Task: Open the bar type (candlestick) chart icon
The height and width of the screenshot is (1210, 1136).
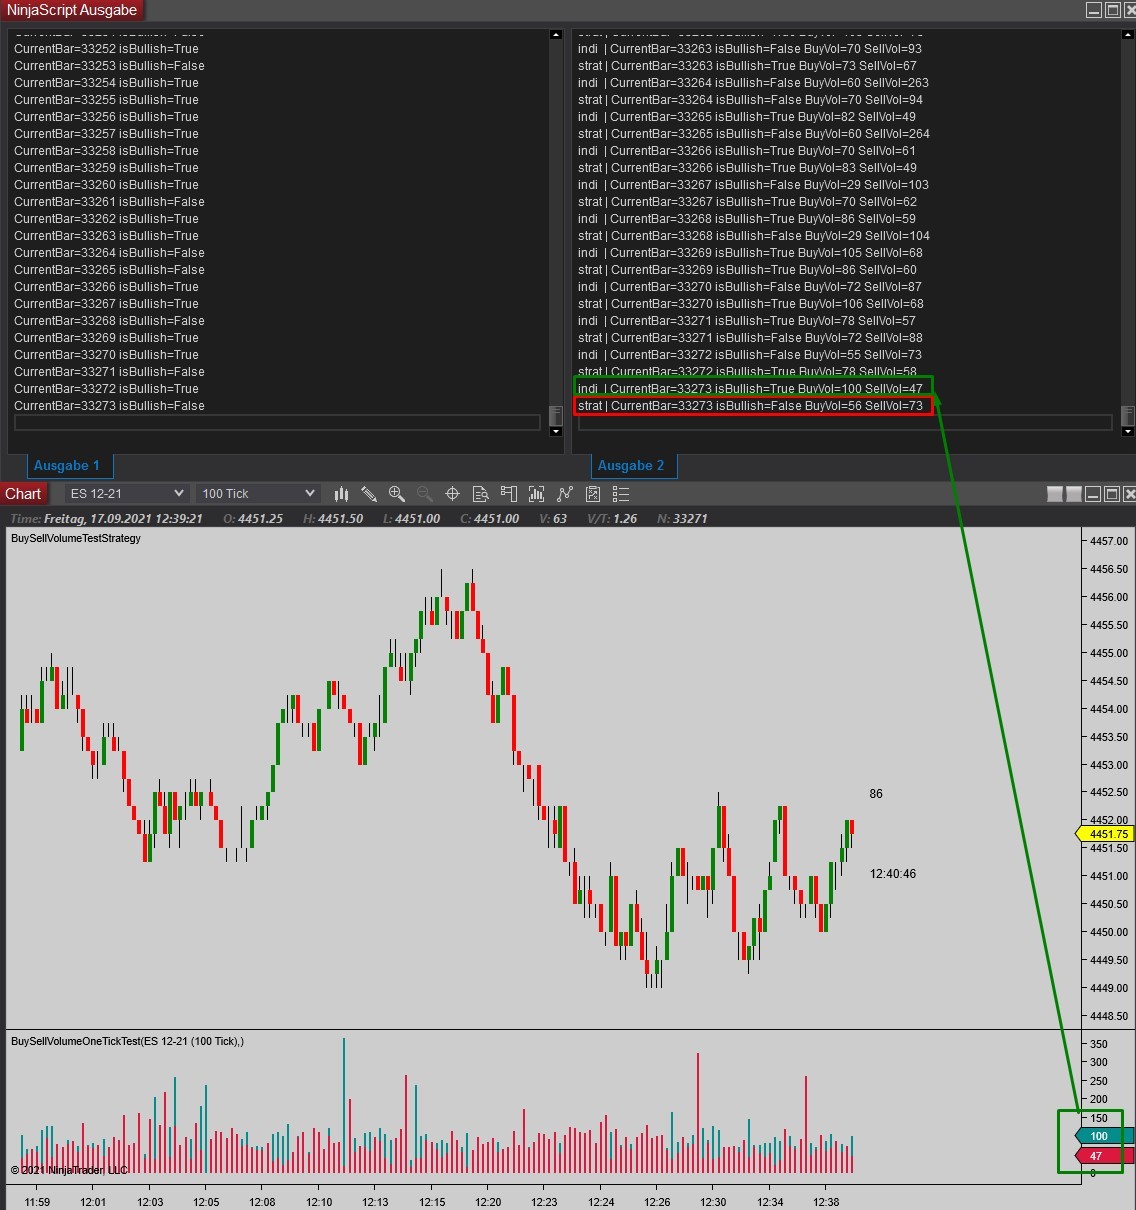Action: coord(341,494)
